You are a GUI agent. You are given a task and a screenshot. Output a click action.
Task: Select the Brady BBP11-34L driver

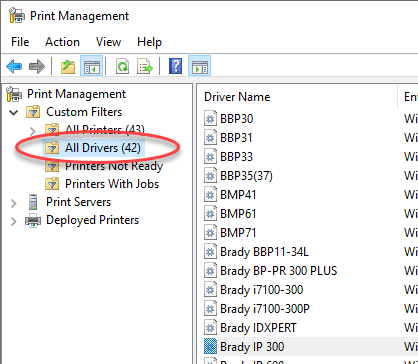pos(264,252)
